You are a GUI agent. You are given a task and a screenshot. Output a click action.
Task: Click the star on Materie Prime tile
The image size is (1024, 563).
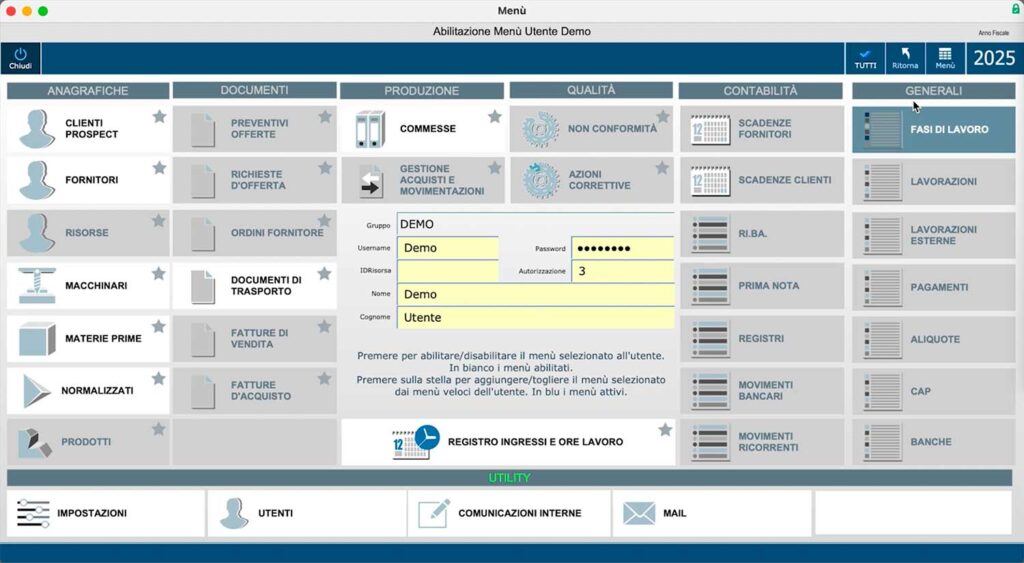[159, 327]
